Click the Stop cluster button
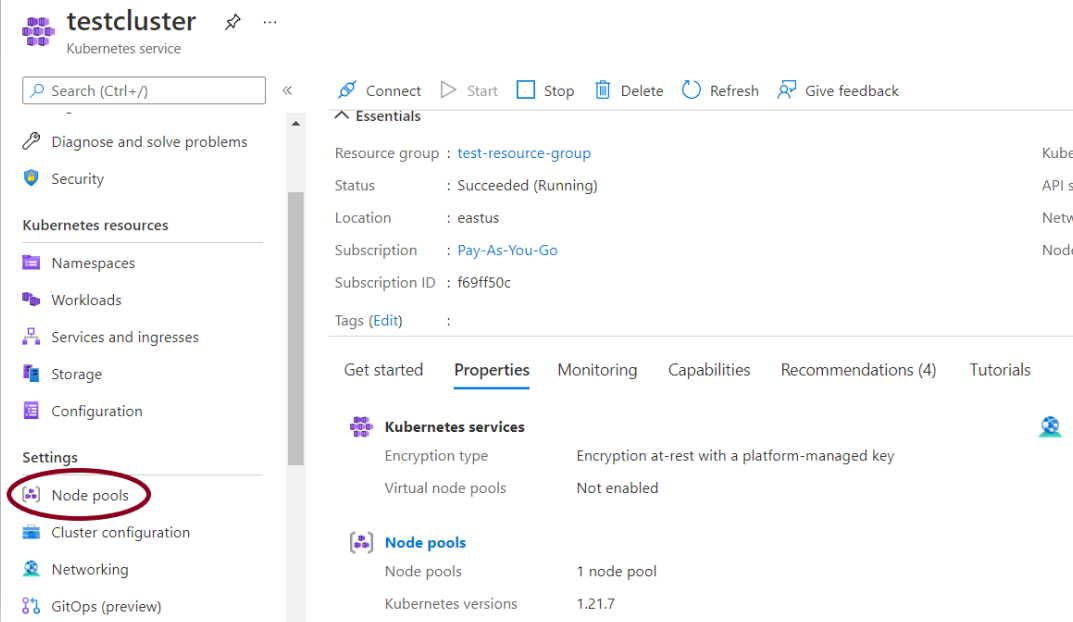Image resolution: width=1073 pixels, height=622 pixels. tap(545, 90)
